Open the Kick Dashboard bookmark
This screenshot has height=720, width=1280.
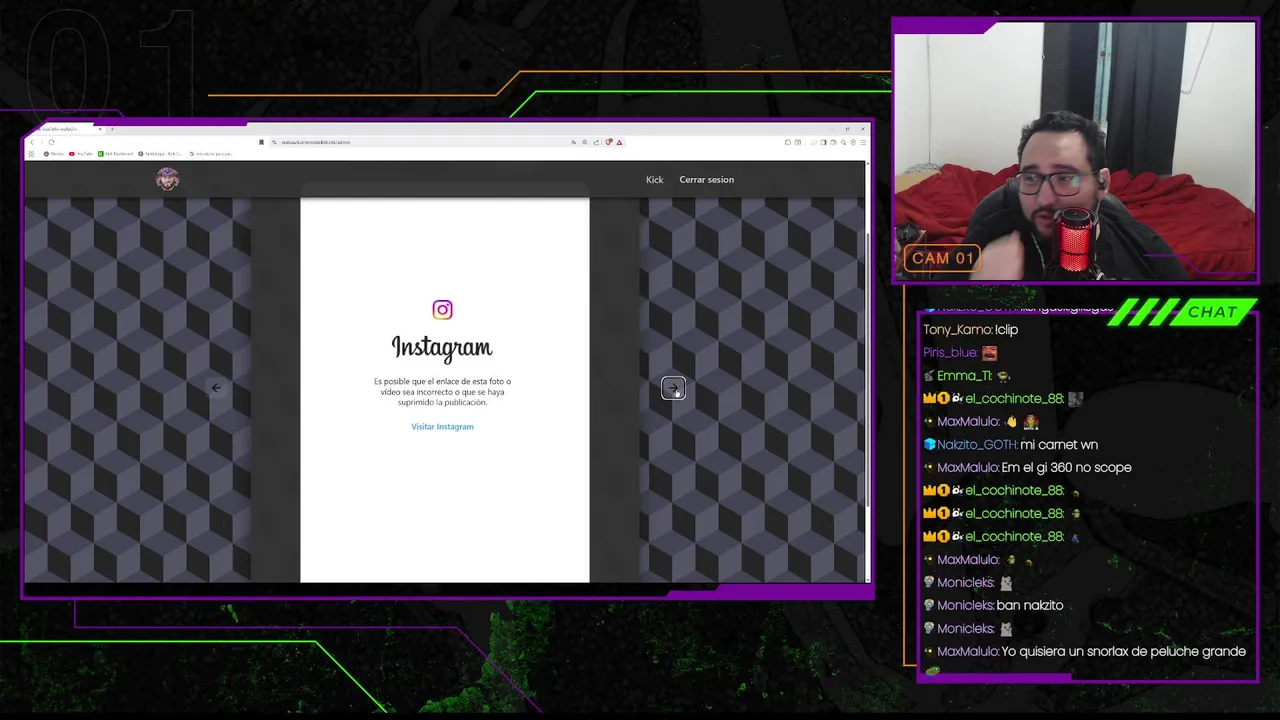pos(116,154)
